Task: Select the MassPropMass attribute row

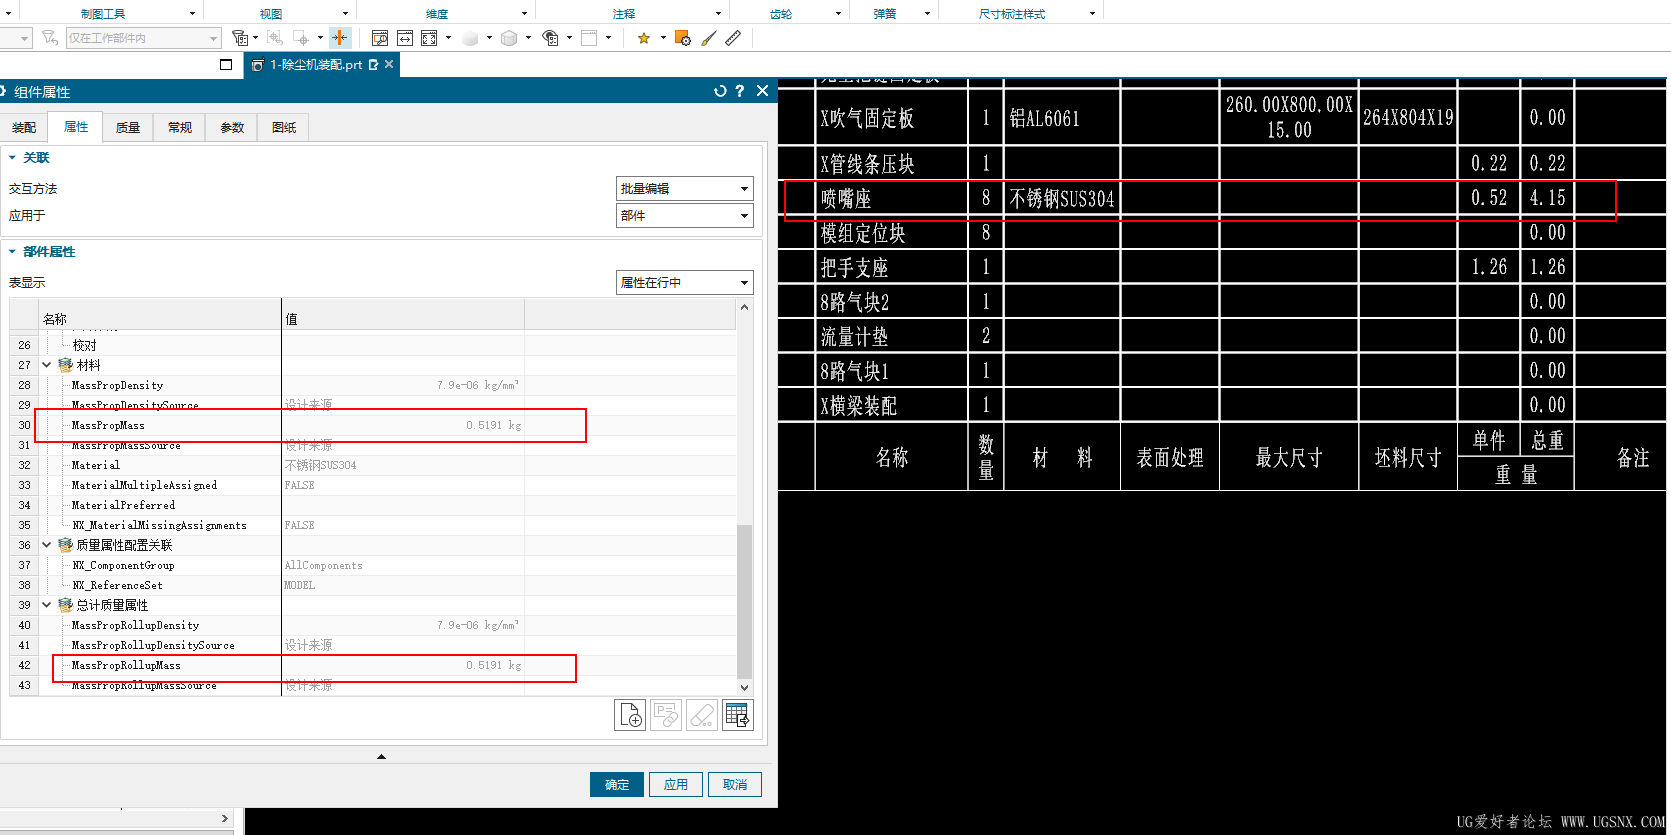Action: [372, 425]
